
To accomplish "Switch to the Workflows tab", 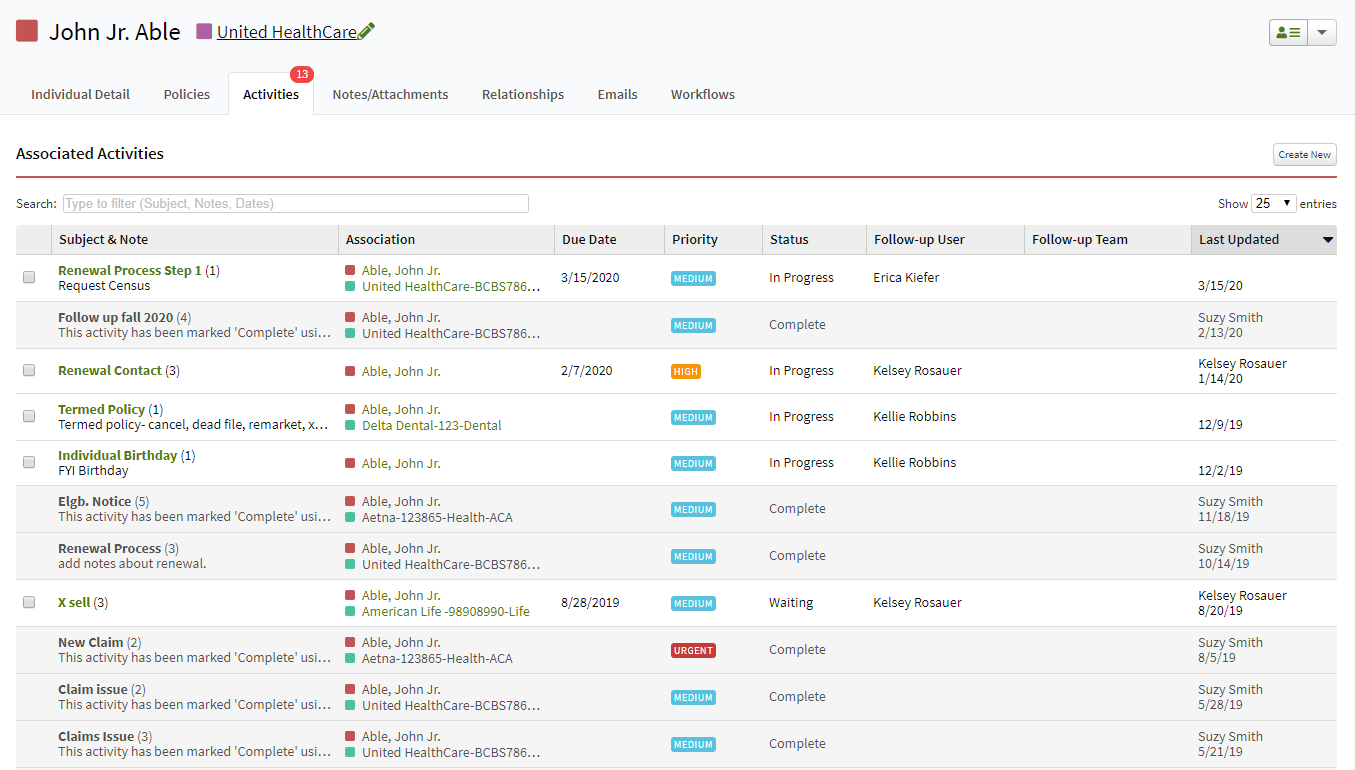I will coord(703,94).
